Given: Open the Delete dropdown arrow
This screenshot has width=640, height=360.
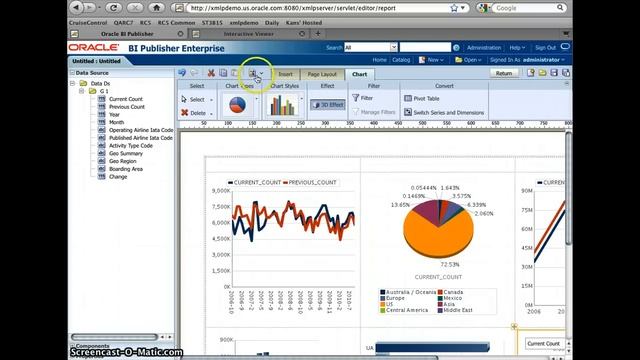Looking at the screenshot, I should point(211,113).
